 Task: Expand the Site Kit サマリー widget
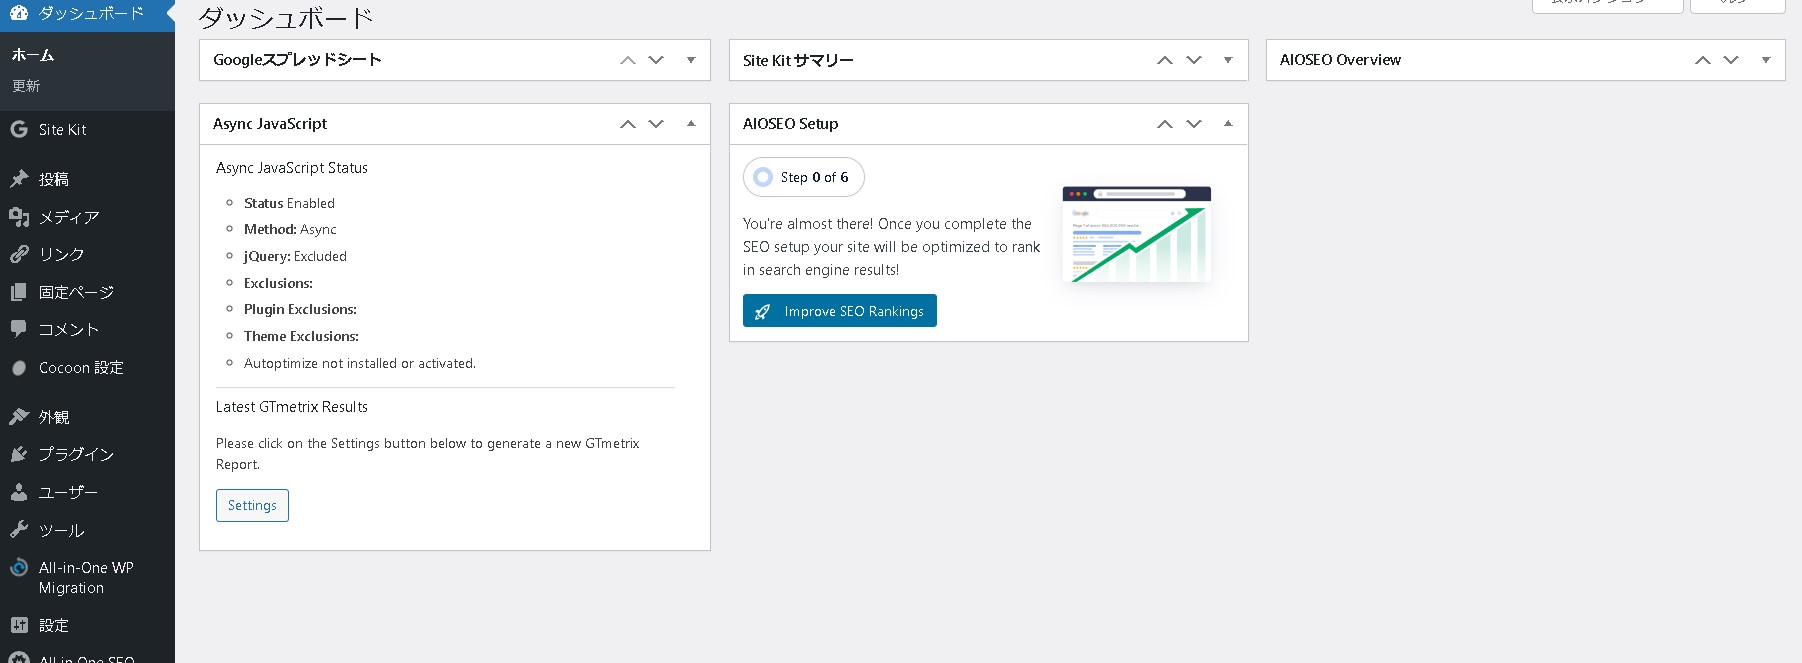click(1228, 60)
